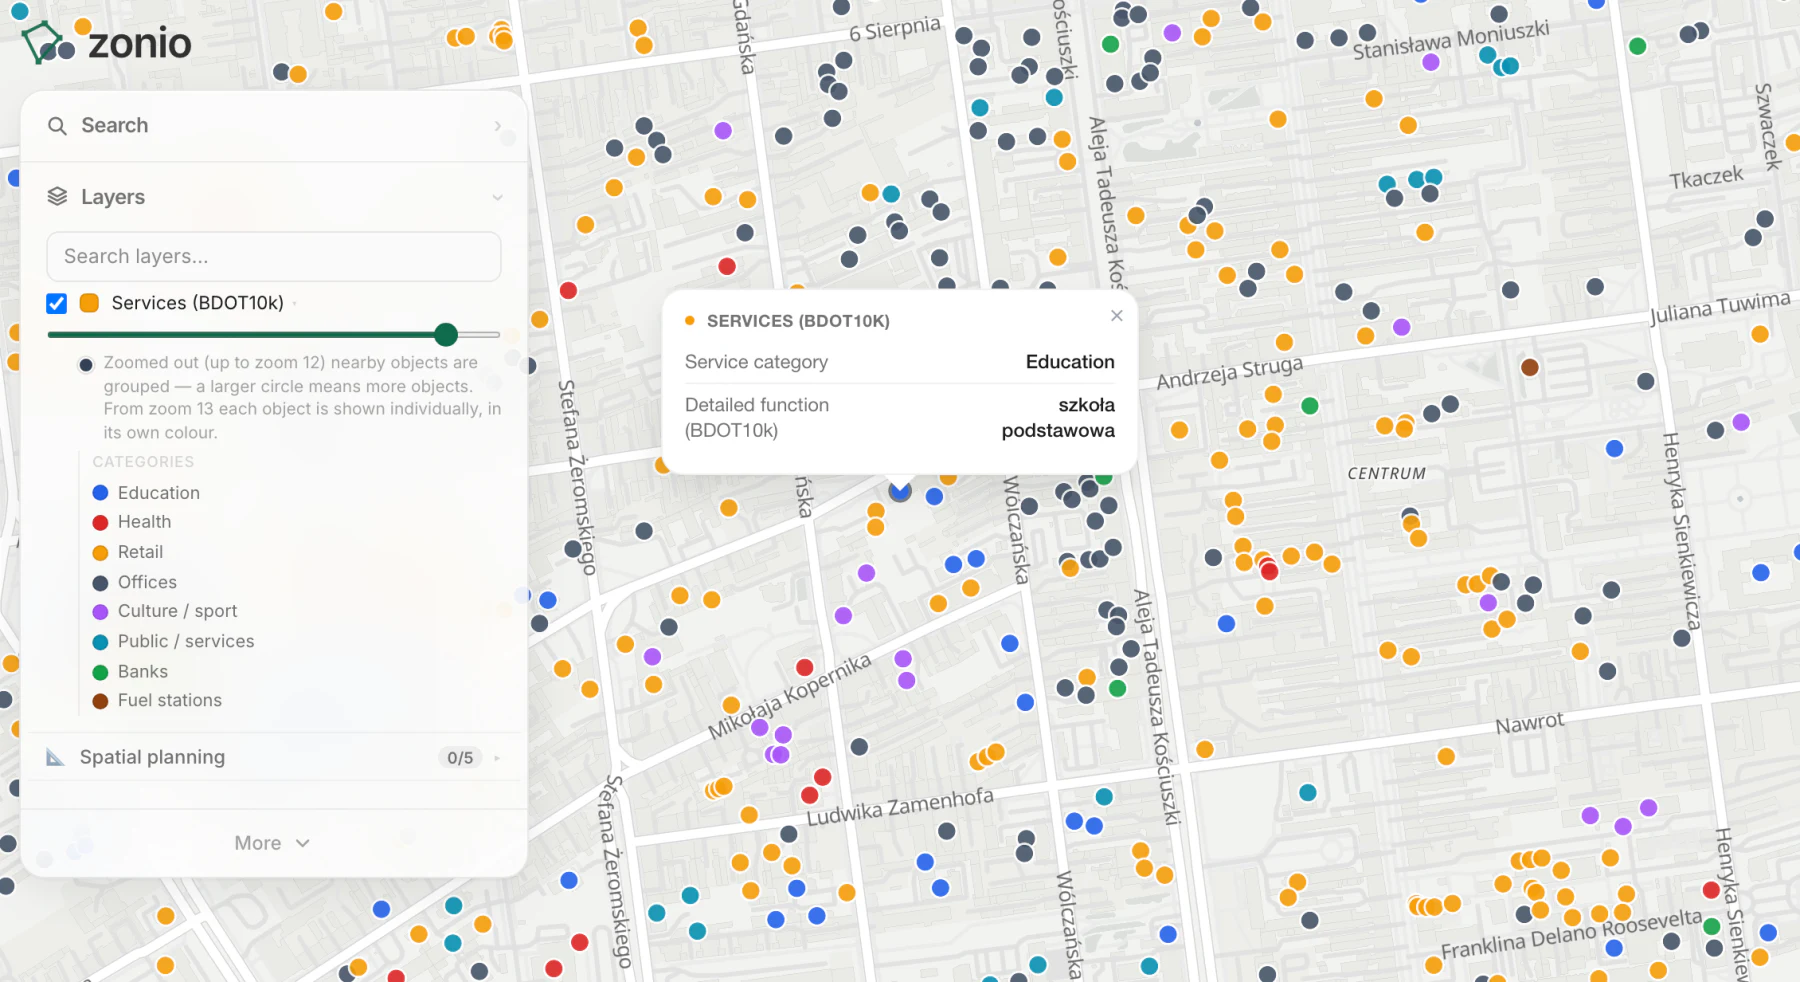Click the Public / services teal dot
1800x982 pixels.
(x=100, y=641)
